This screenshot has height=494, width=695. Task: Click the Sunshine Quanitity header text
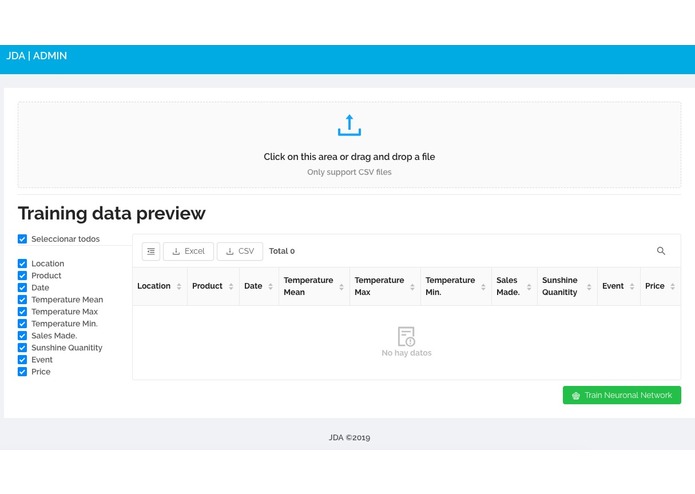click(x=560, y=286)
